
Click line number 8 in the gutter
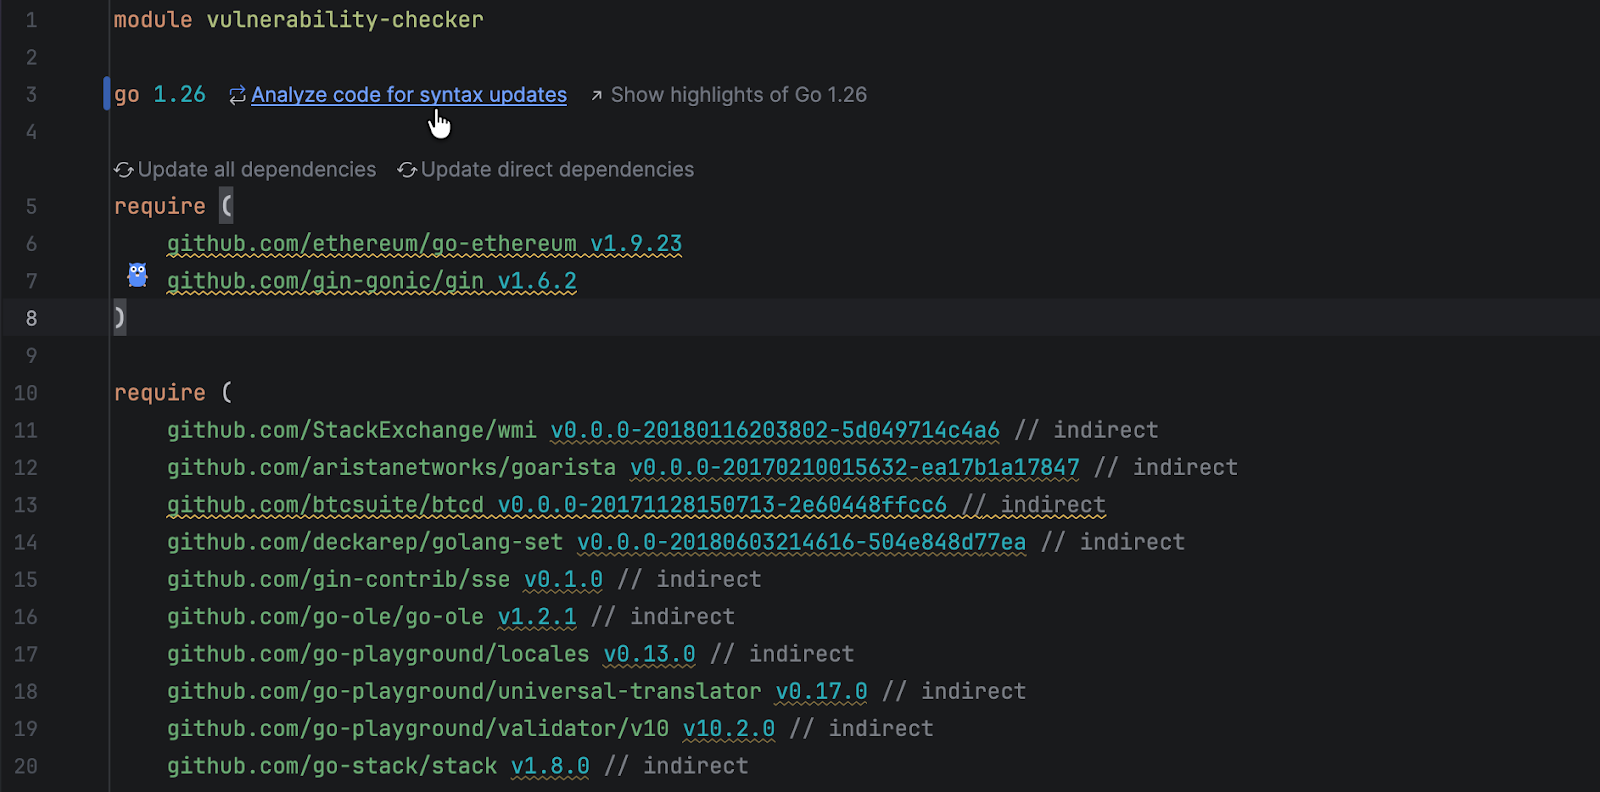31,318
